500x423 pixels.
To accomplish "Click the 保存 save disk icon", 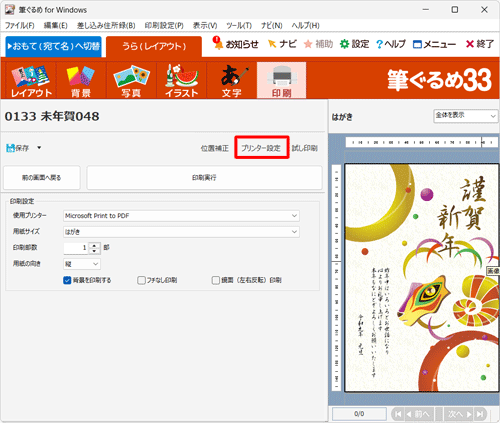I will pos(10,148).
